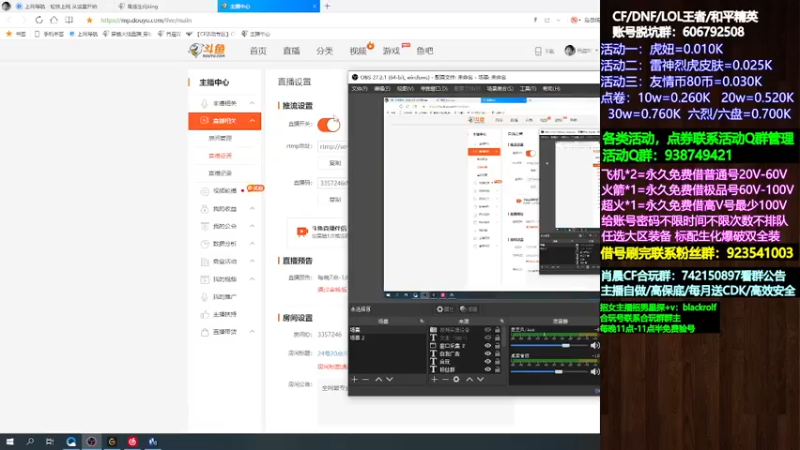
Task: Toggle the live broadcast switch off
Action: 329,124
